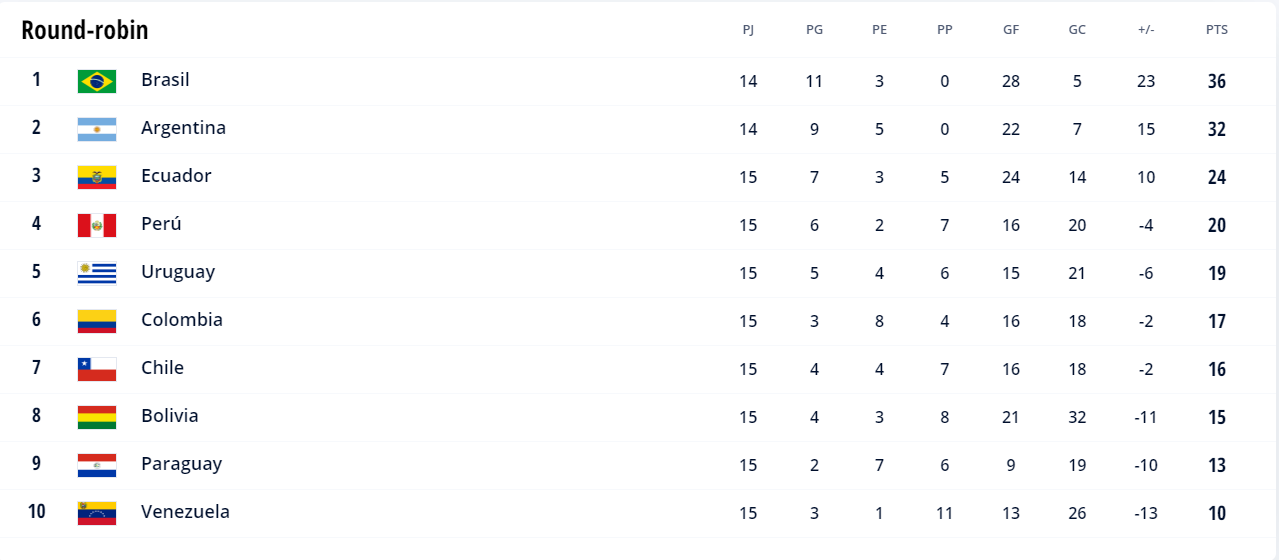Select the Uruguay team name
The height and width of the screenshot is (560, 1279).
[178, 272]
